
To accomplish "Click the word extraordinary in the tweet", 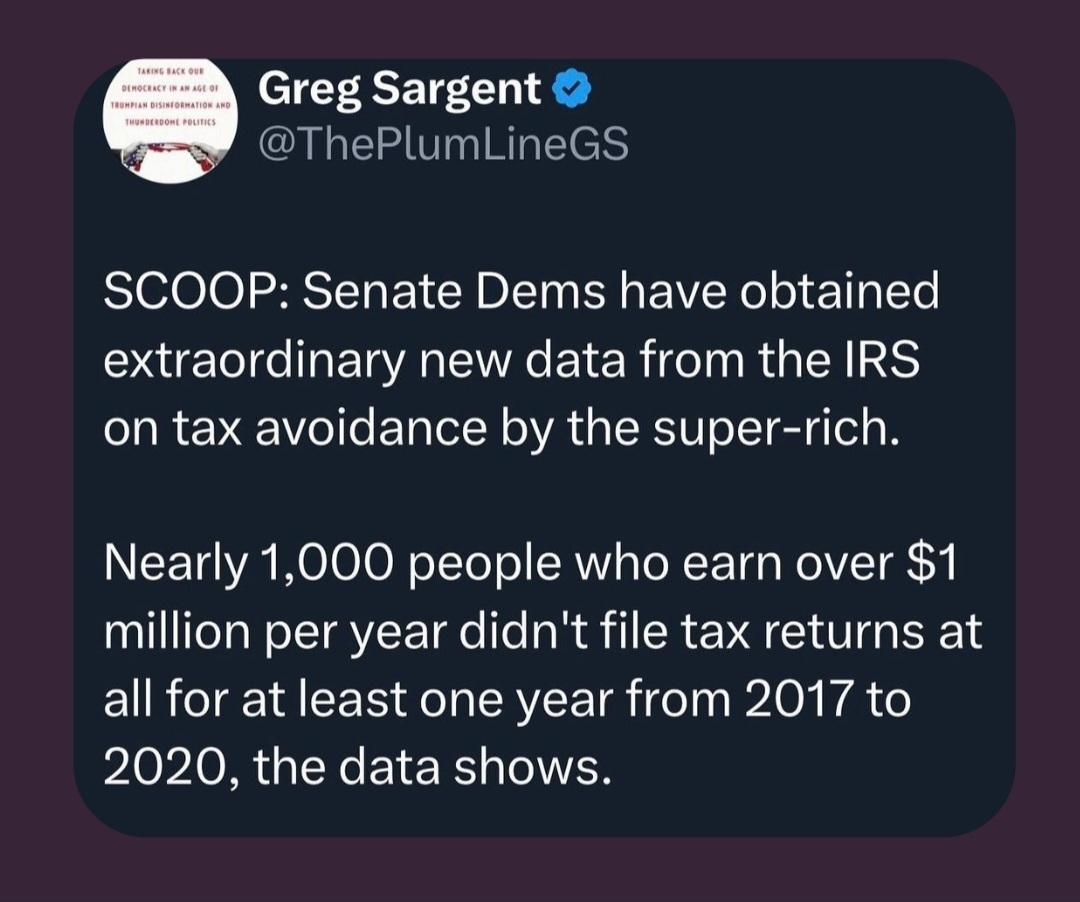I will pos(254,362).
